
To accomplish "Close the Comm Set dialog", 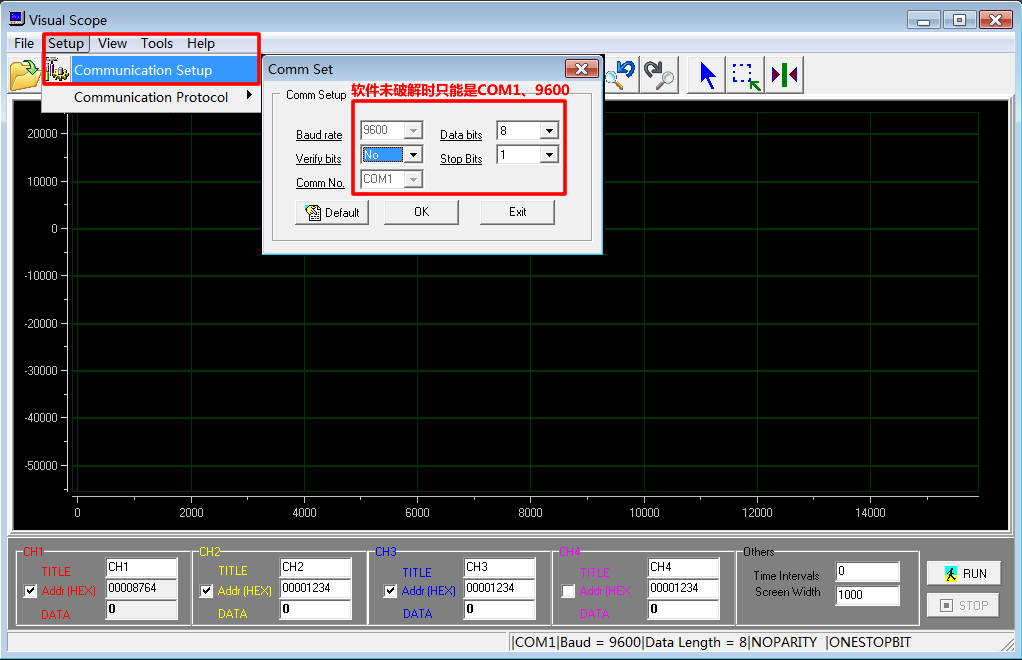I will point(581,69).
